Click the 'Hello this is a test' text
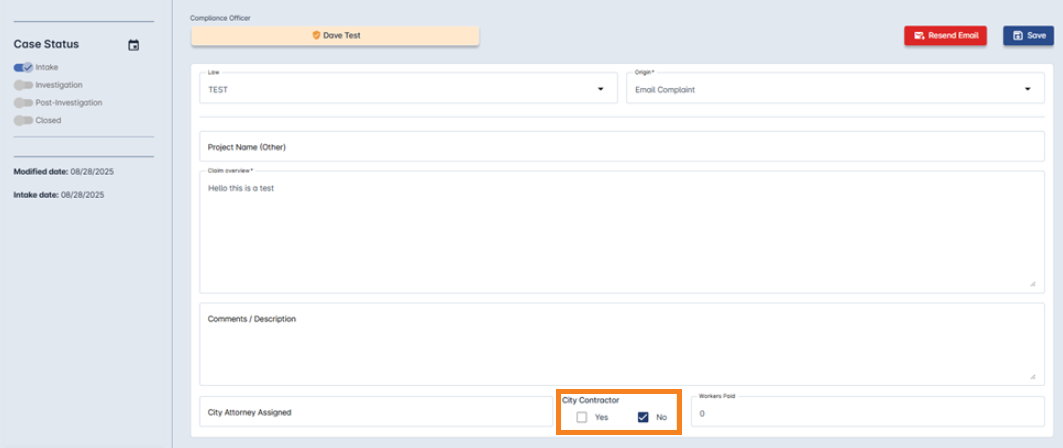This screenshot has width=1063, height=448. click(241, 188)
